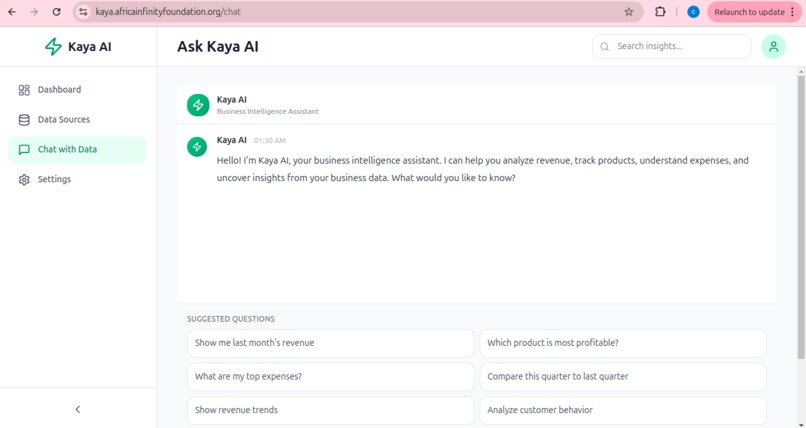Viewport: 806px width, 428px height.
Task: Open the Chrome profile avatar
Action: (x=693, y=12)
